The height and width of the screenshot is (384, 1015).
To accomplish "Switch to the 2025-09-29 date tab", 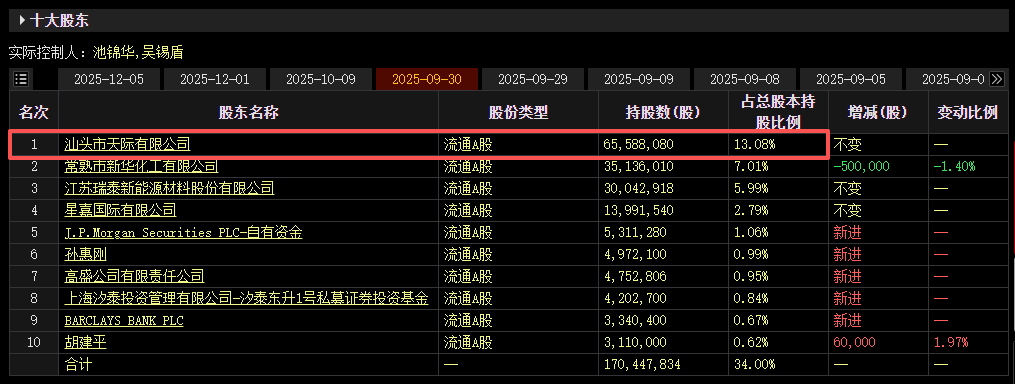I will [533, 80].
